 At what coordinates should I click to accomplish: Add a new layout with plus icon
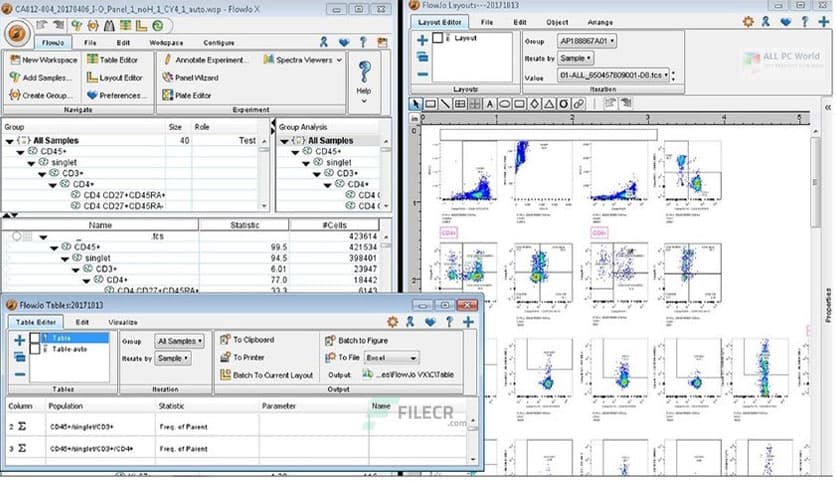423,41
